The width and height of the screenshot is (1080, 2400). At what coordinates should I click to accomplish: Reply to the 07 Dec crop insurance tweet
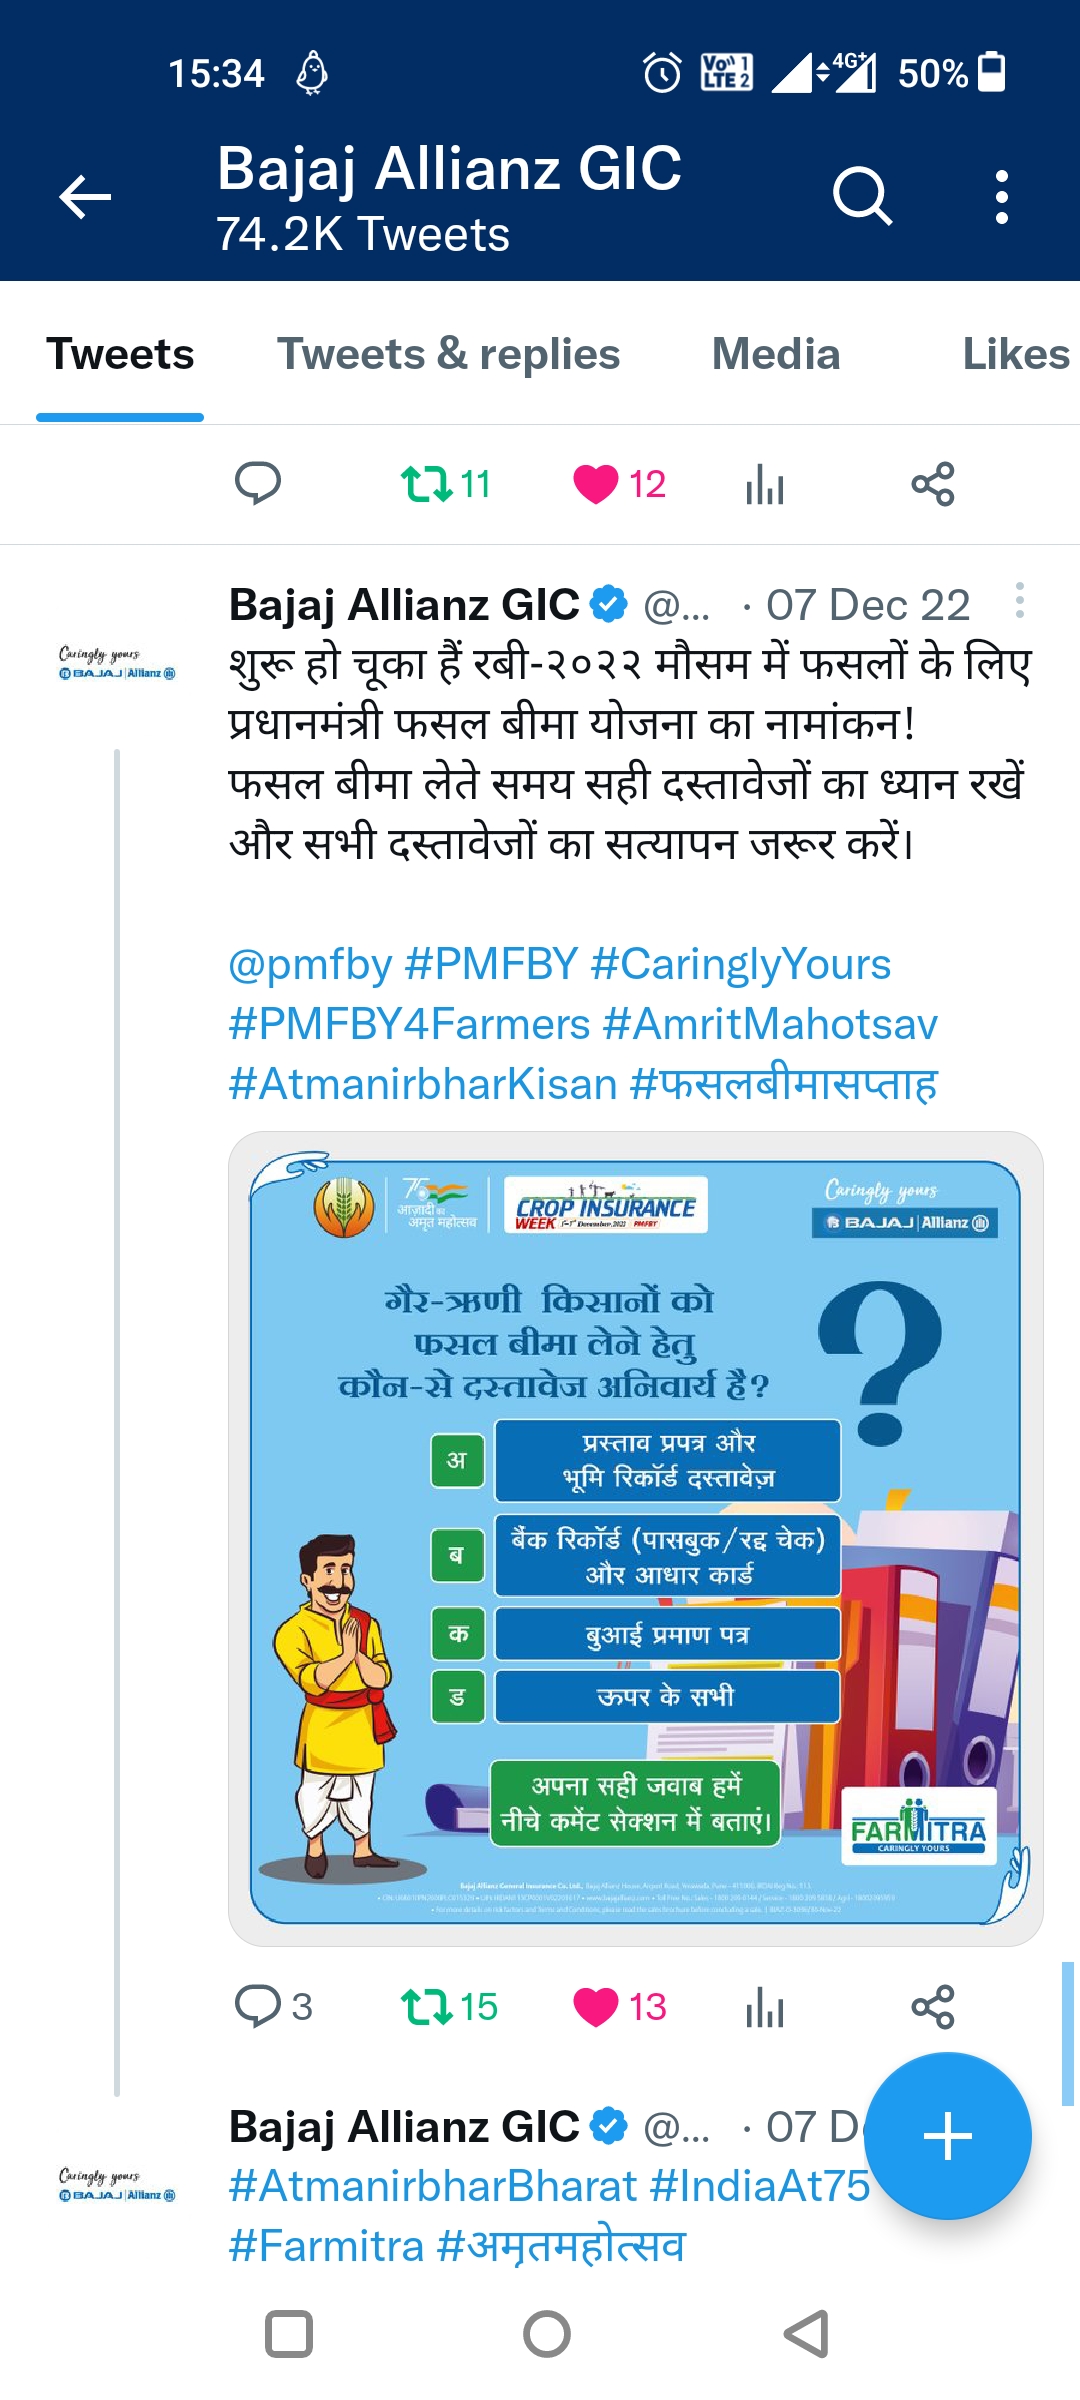coord(258,2006)
